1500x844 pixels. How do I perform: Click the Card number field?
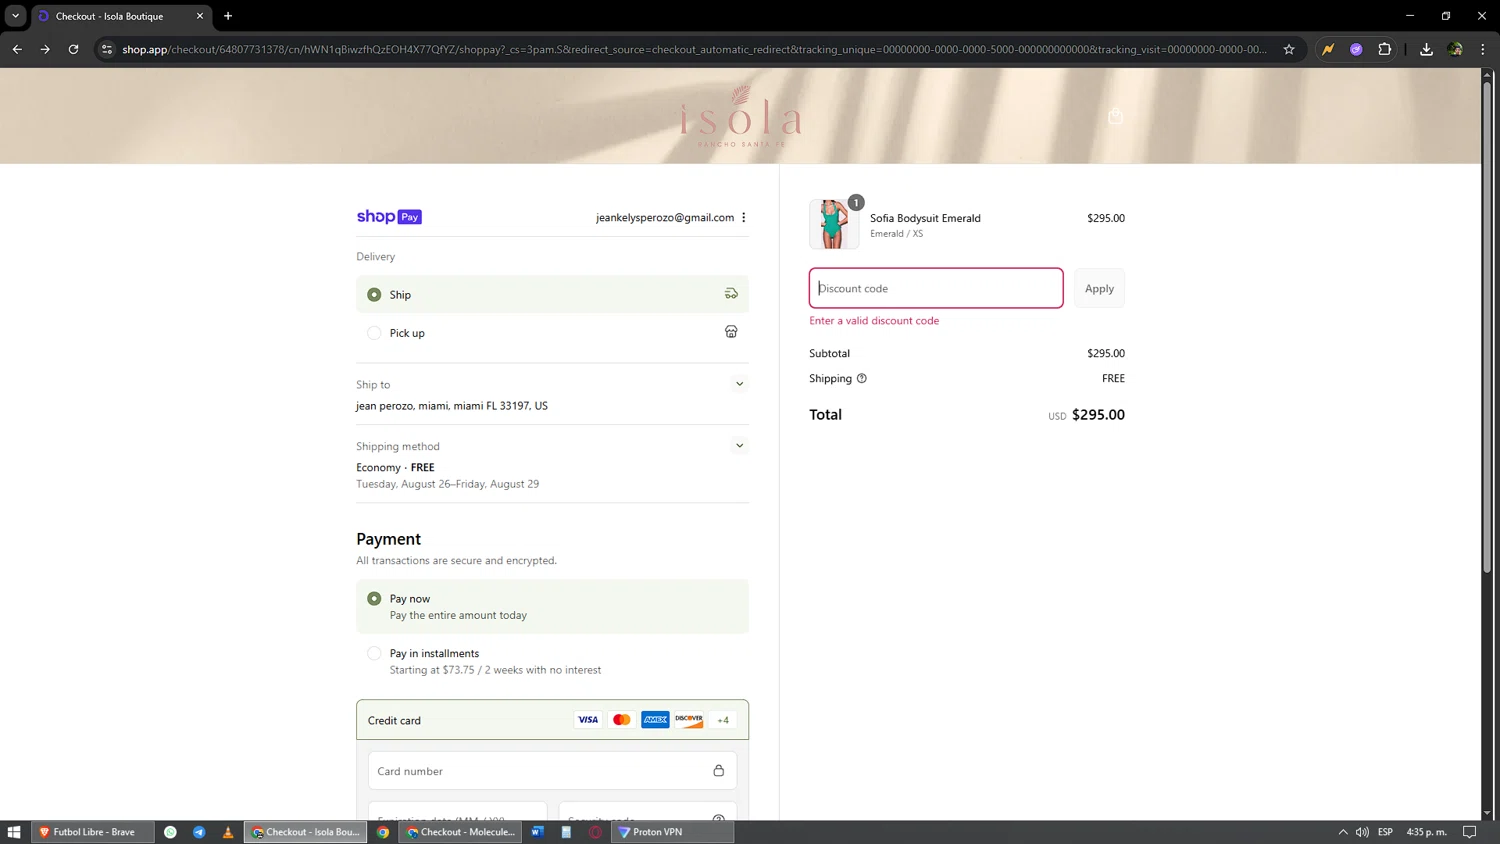[552, 771]
